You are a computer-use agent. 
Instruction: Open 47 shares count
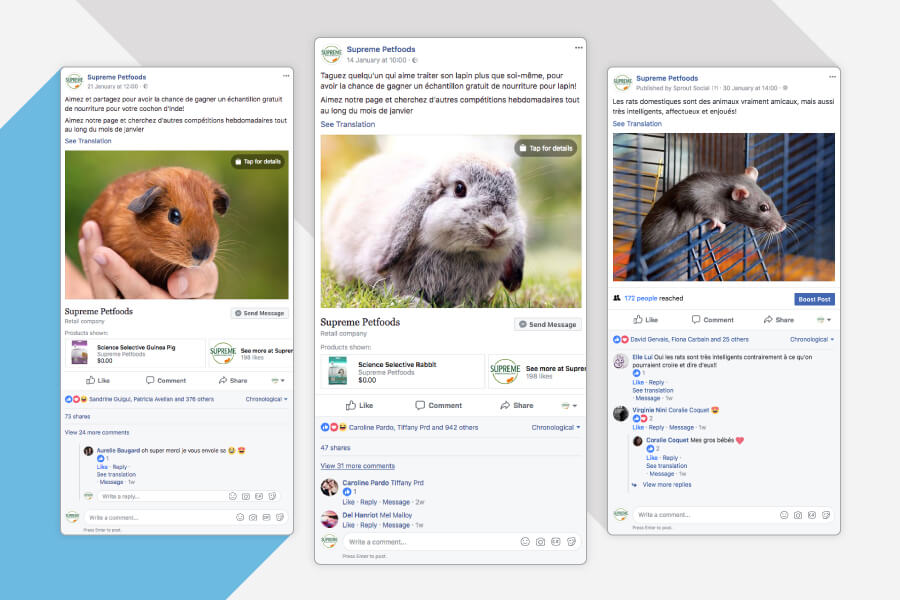(335, 447)
